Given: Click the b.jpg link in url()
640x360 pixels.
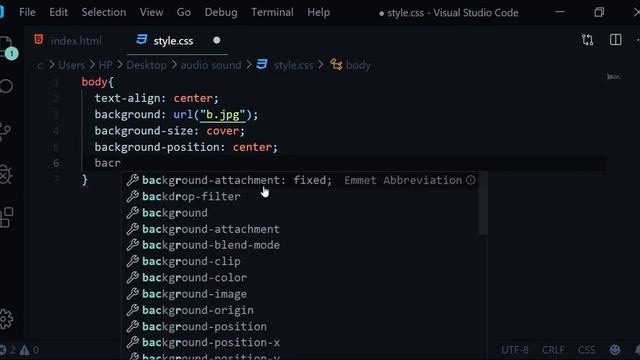Looking at the screenshot, I should click(222, 115).
